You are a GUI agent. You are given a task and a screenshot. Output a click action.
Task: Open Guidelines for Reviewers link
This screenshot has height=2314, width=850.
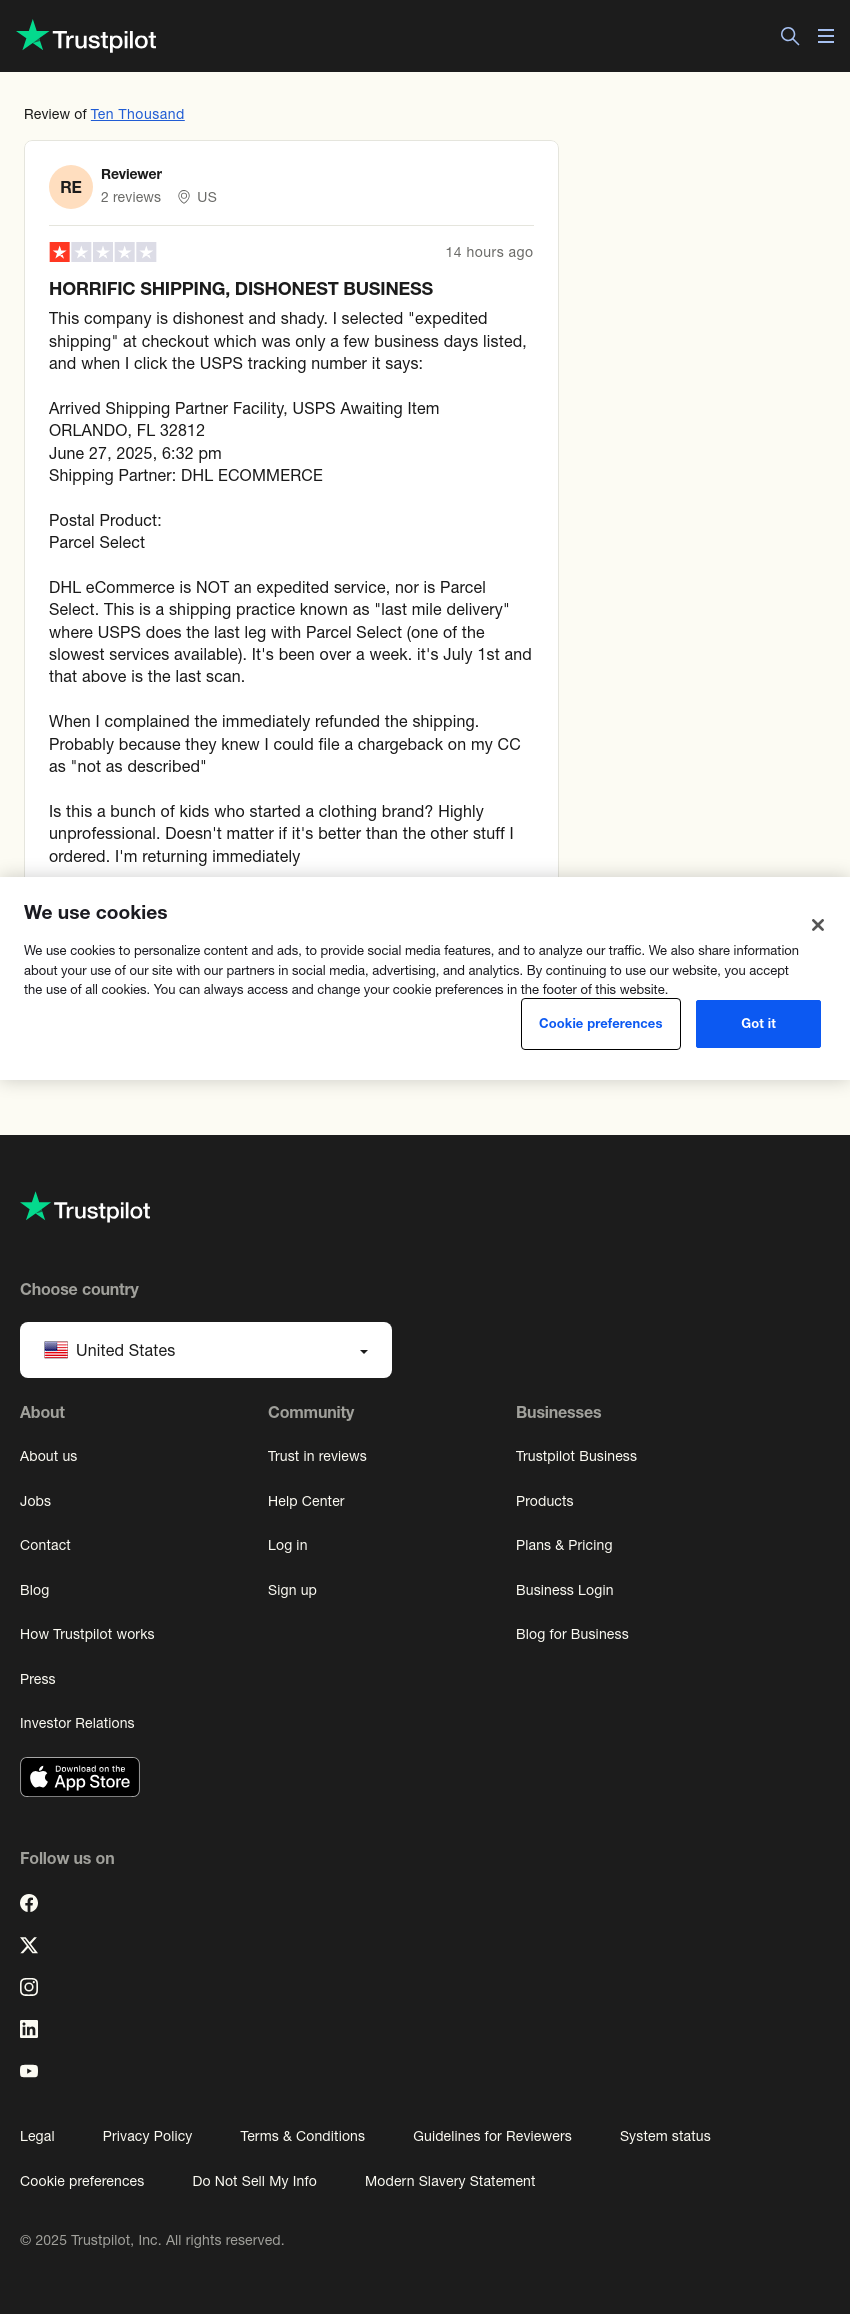tap(492, 2136)
